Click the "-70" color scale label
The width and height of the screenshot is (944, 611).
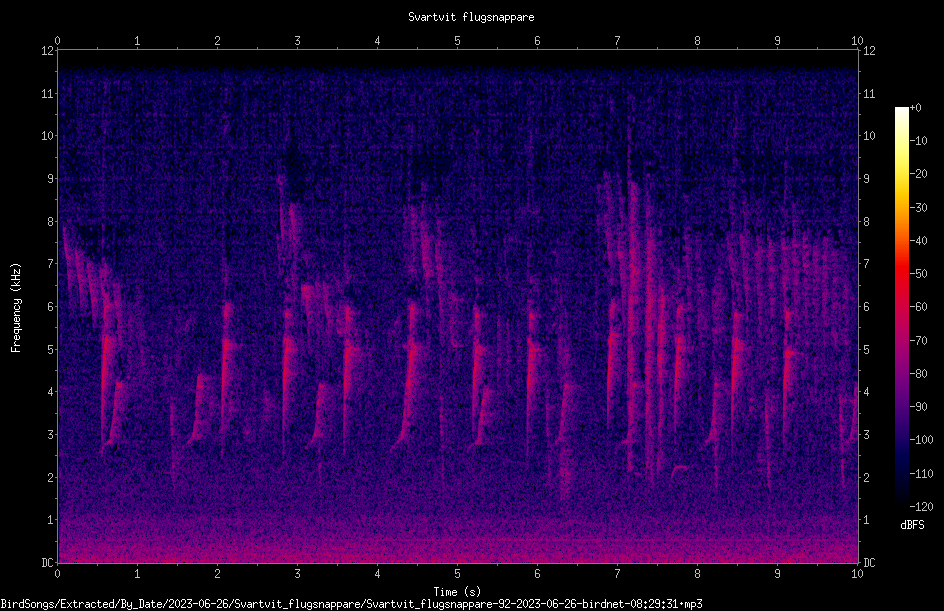click(x=919, y=341)
